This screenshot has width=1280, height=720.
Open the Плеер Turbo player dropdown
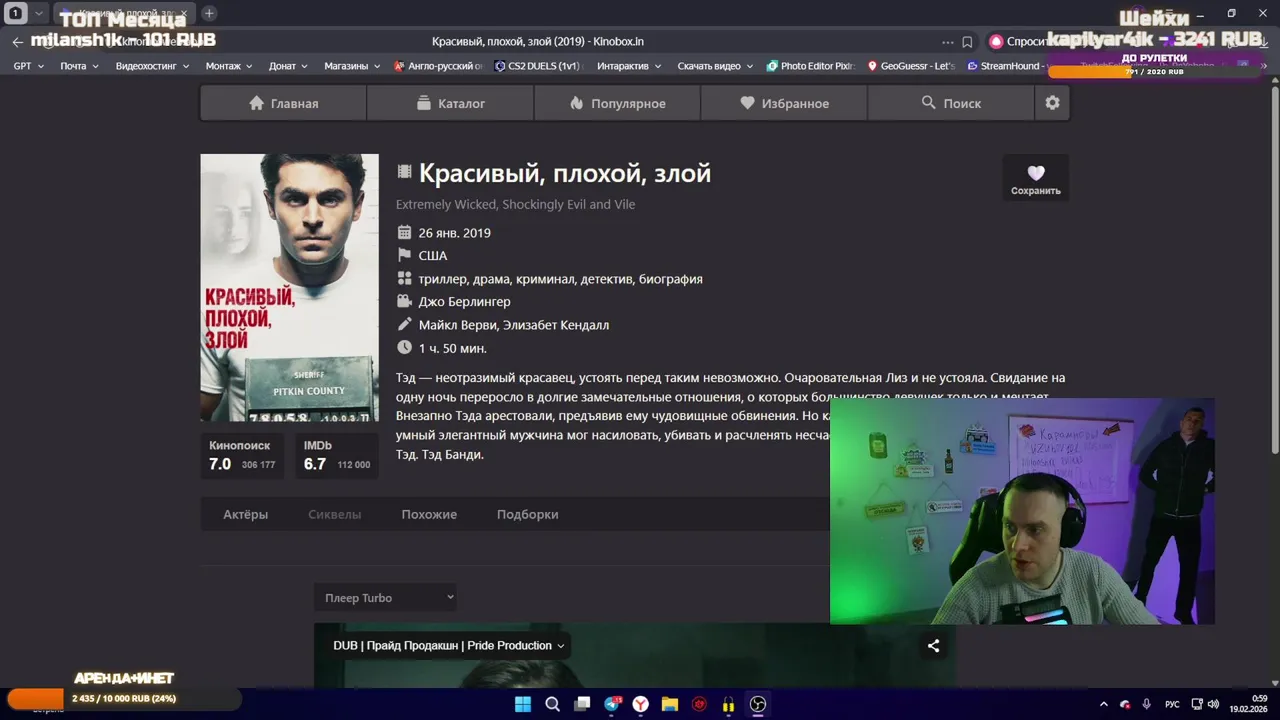pos(386,597)
